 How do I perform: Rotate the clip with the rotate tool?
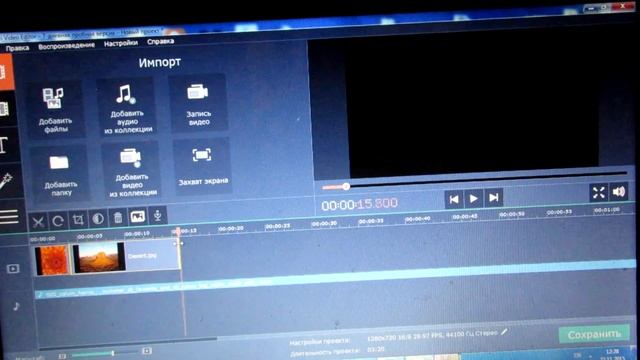[58, 221]
